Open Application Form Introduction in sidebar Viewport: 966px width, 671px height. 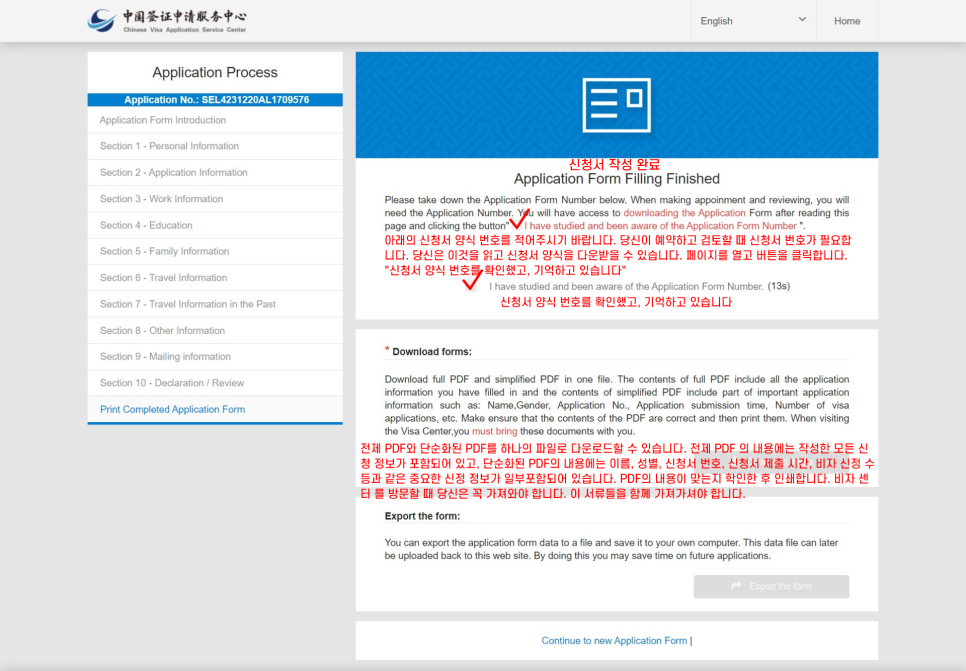163,120
